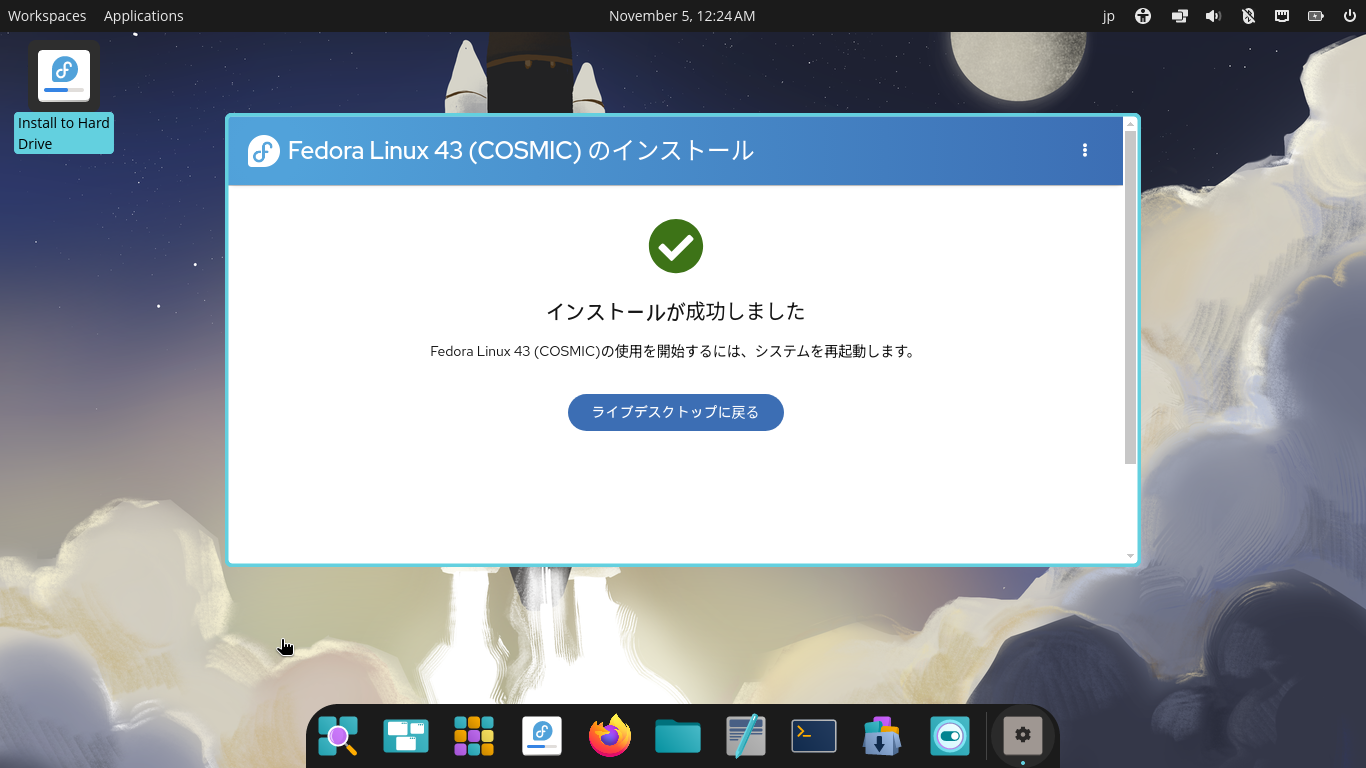
Task: Open the COSMIC Store from the dock
Action: [882, 736]
